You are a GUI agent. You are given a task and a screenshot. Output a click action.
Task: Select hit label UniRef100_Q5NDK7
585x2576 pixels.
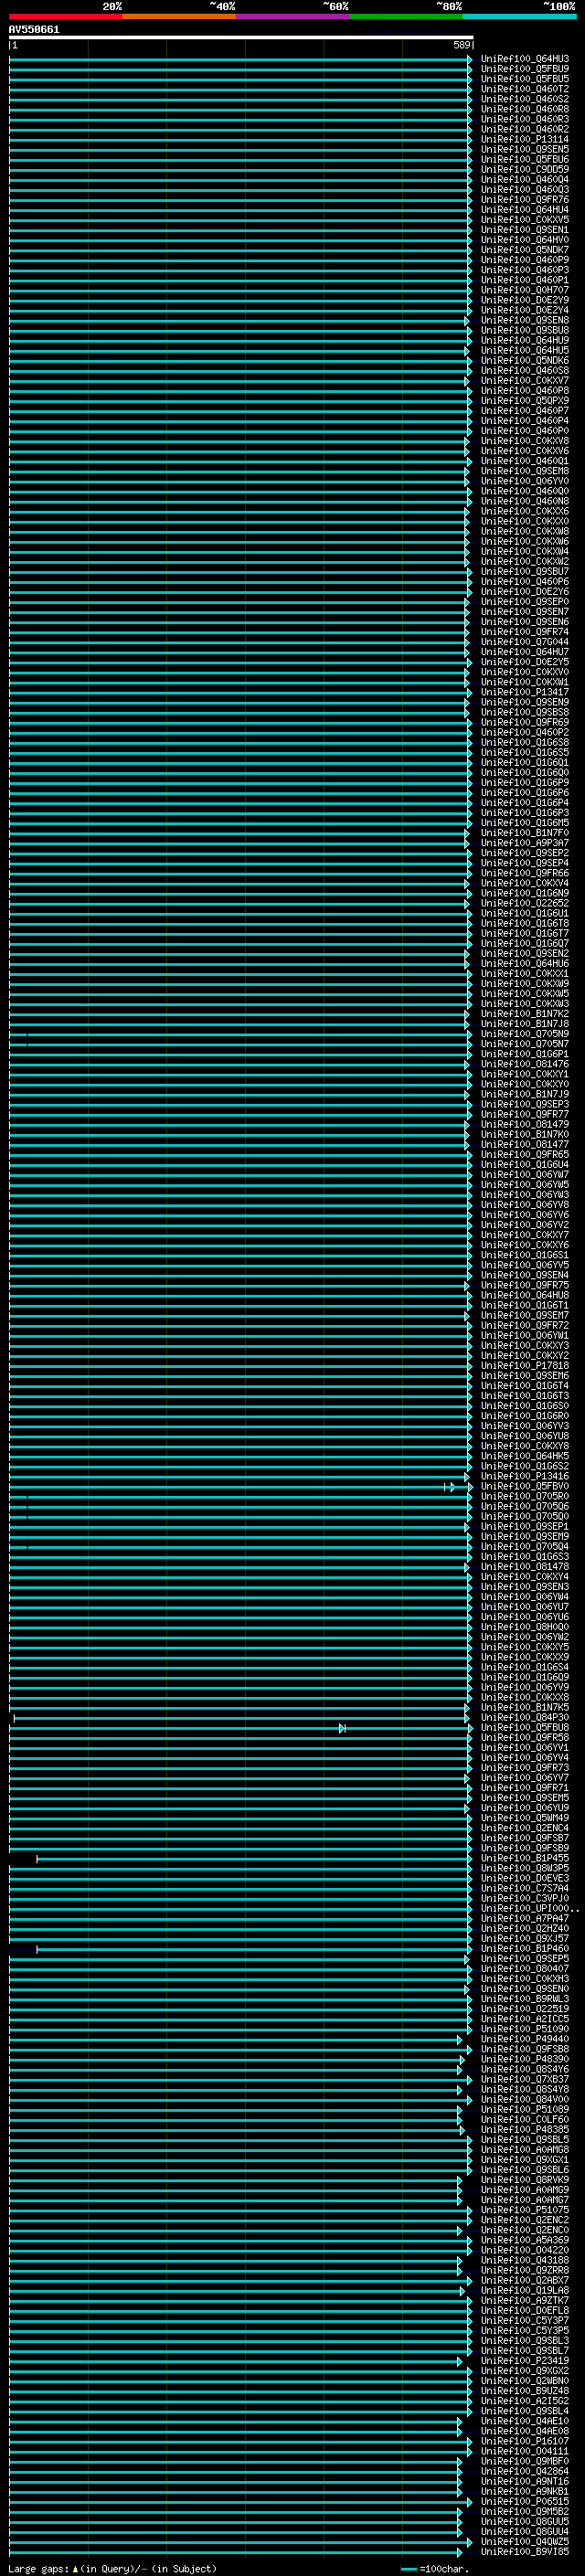525,250
